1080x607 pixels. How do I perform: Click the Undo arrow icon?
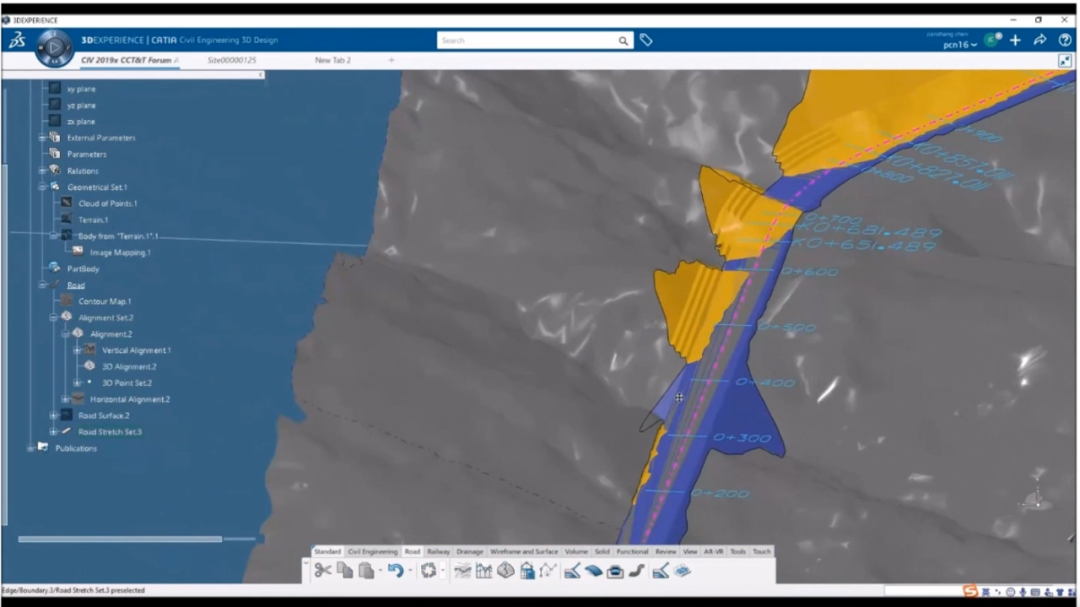395,571
